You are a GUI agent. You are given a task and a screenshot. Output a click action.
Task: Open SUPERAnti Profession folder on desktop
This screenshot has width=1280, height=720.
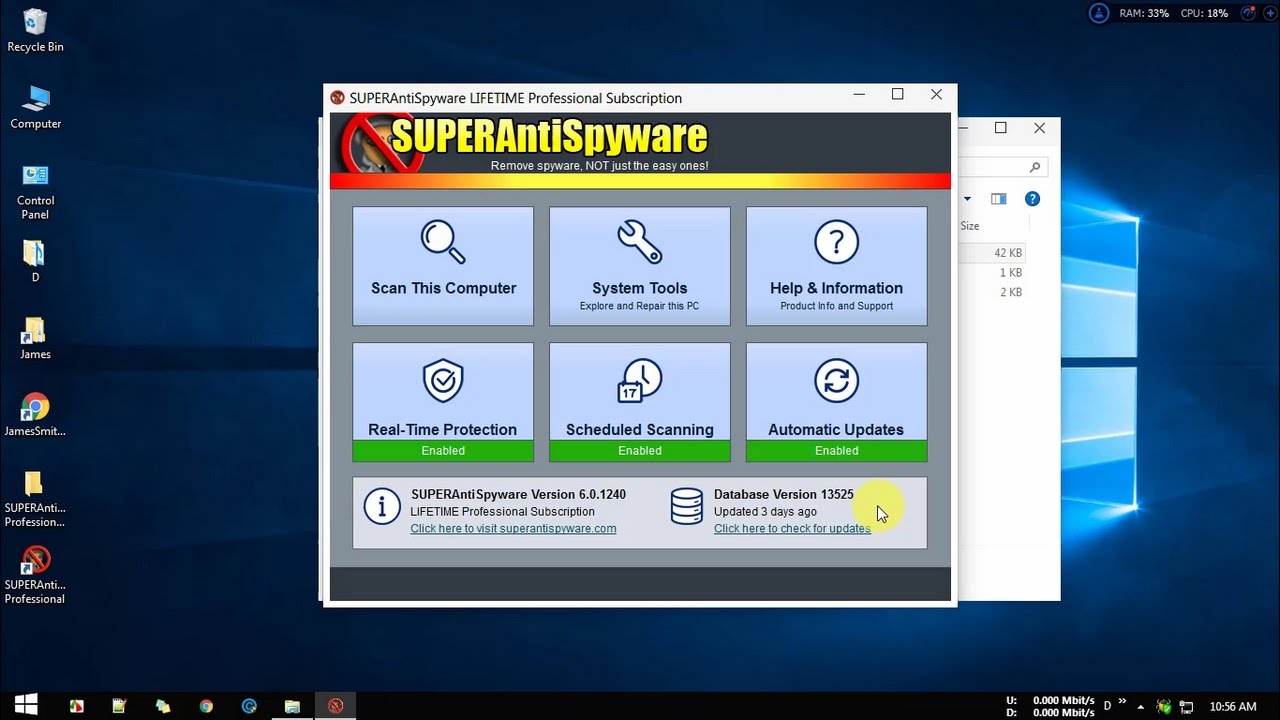pyautogui.click(x=35, y=499)
